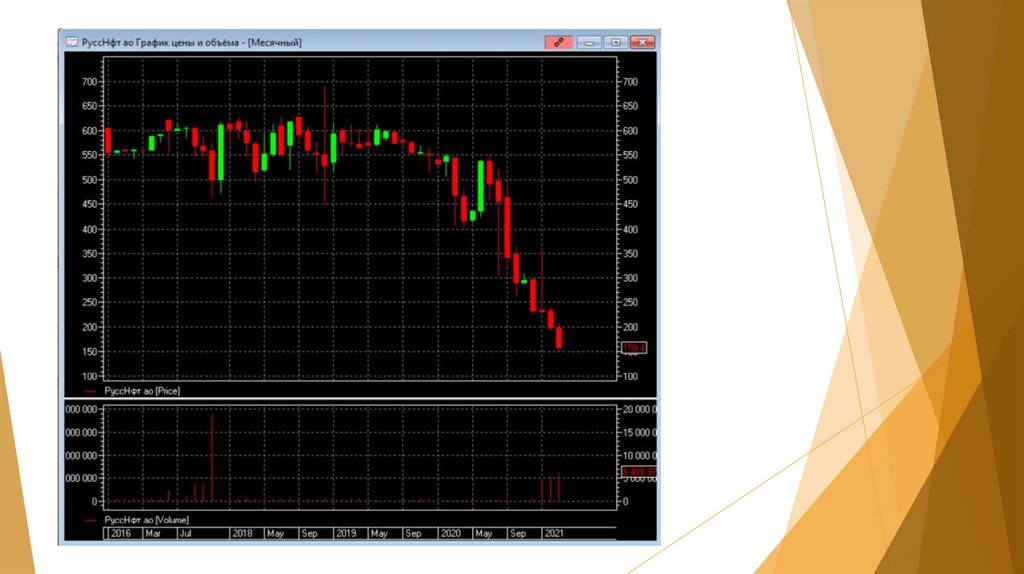Click the last red candle near 150

[x=559, y=338]
